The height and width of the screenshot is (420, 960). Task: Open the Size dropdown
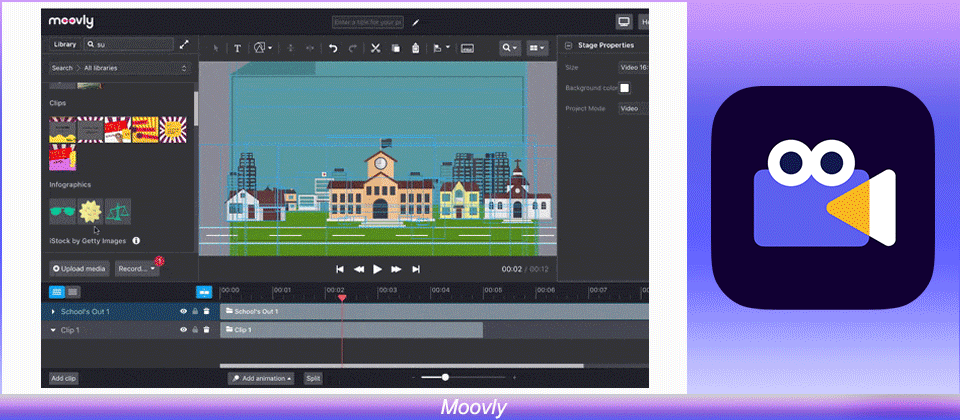pos(633,68)
